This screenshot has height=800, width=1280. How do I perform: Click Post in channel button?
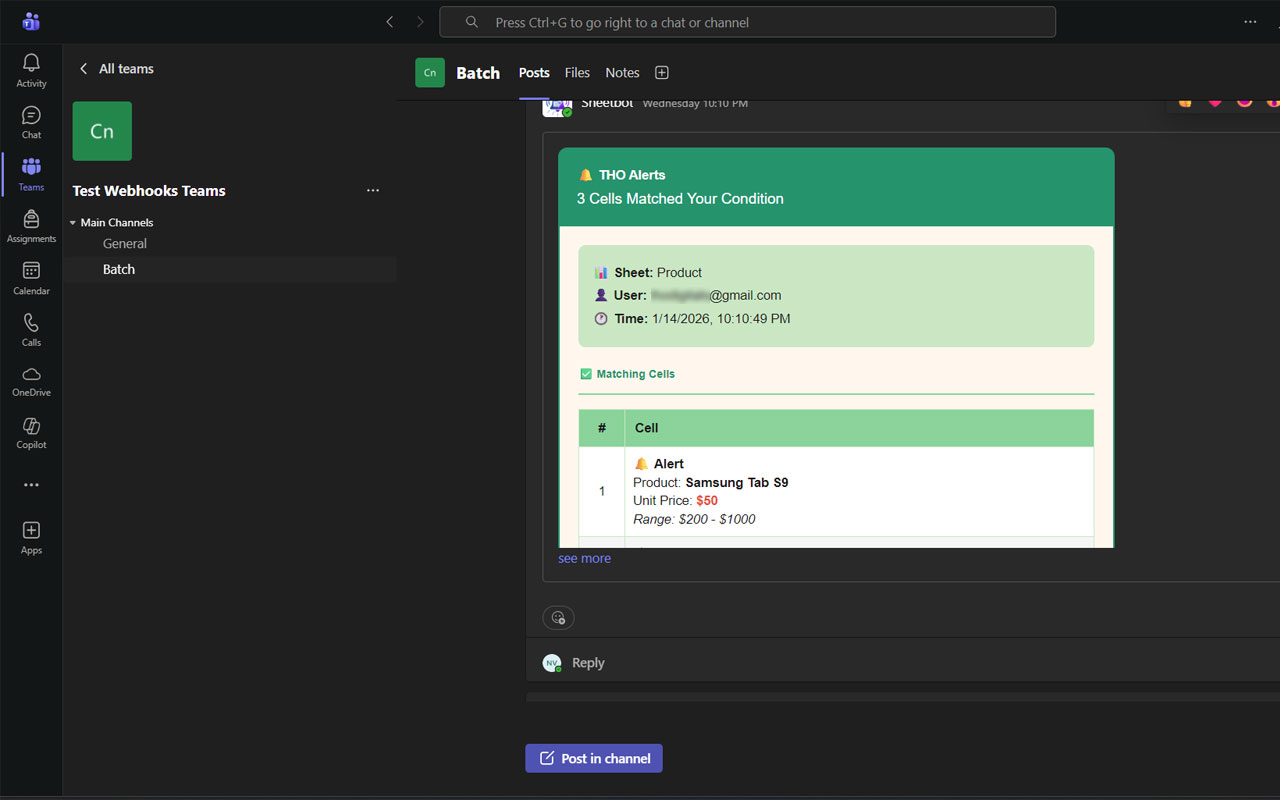click(x=594, y=758)
